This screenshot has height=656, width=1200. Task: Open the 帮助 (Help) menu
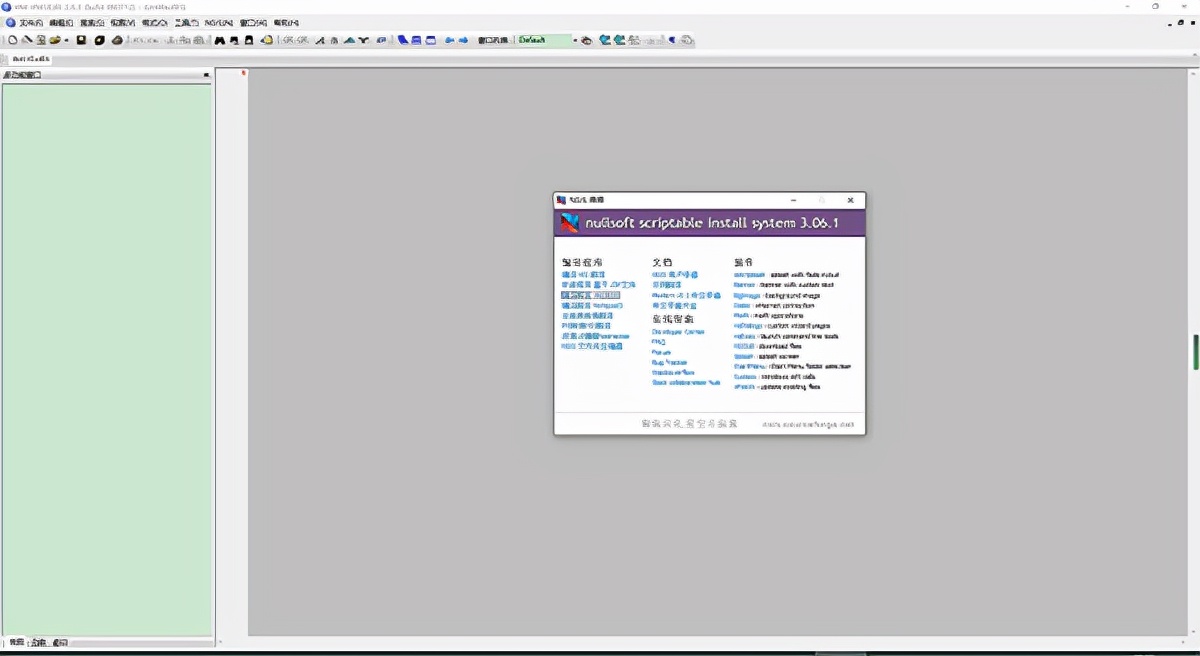tap(285, 22)
